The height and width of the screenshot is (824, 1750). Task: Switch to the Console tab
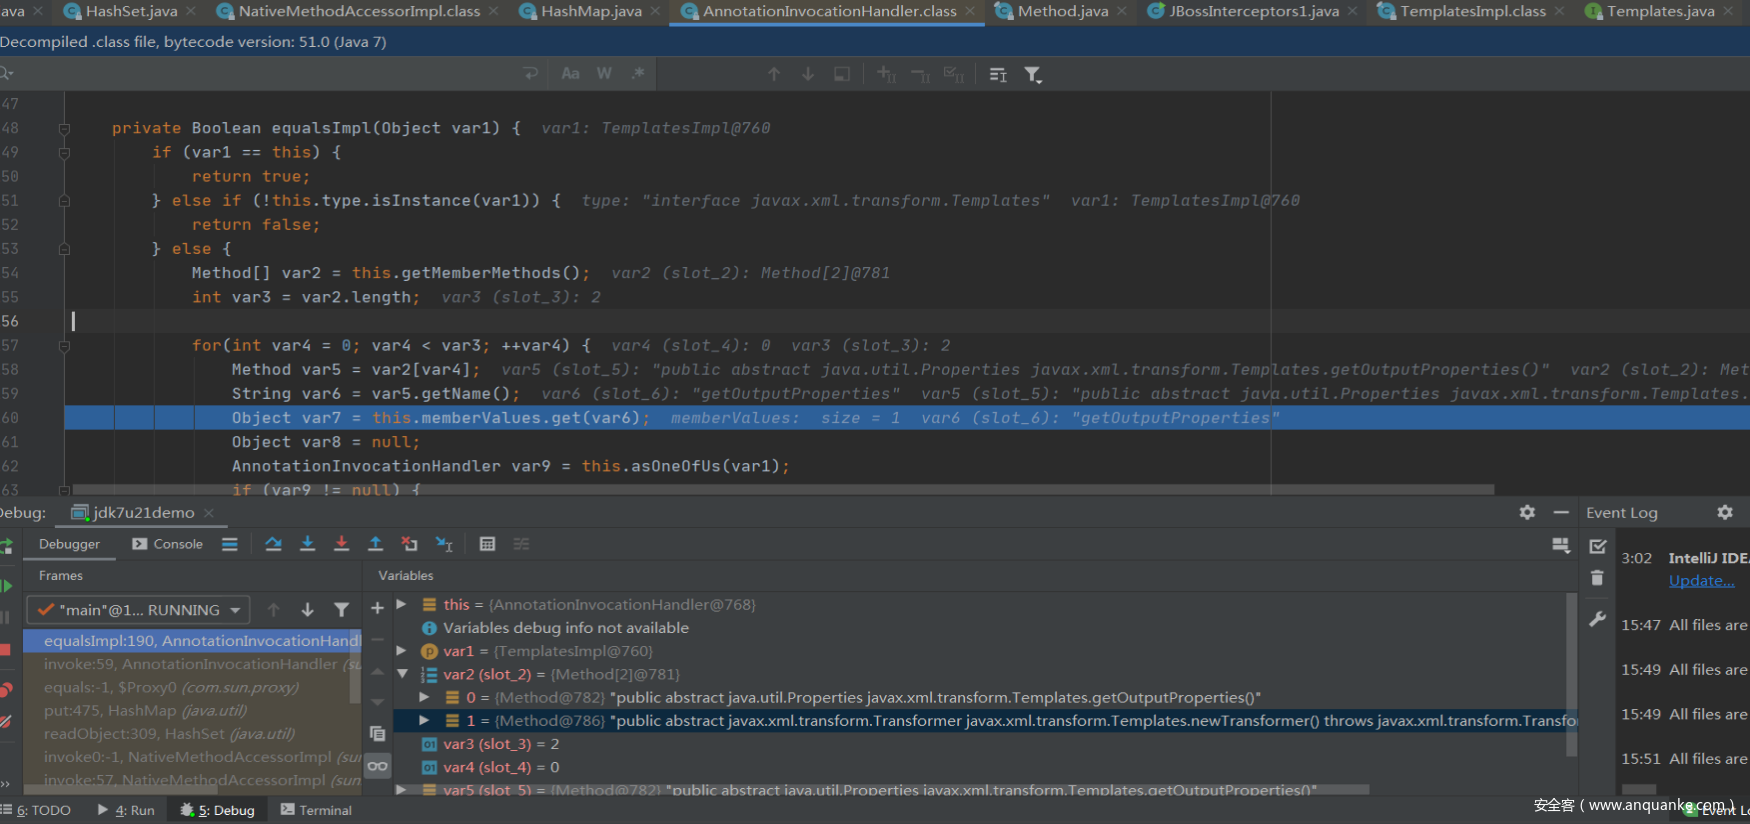(x=168, y=544)
